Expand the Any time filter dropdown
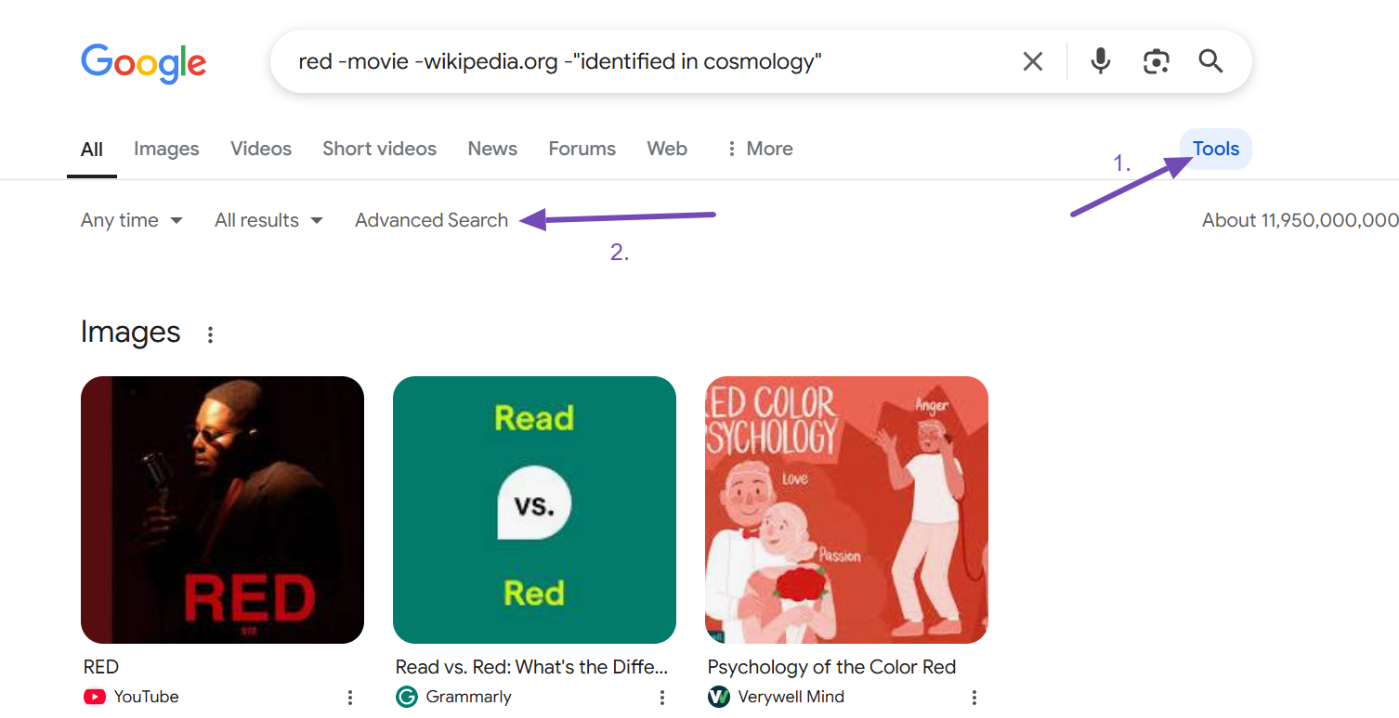1399x718 pixels. (131, 220)
